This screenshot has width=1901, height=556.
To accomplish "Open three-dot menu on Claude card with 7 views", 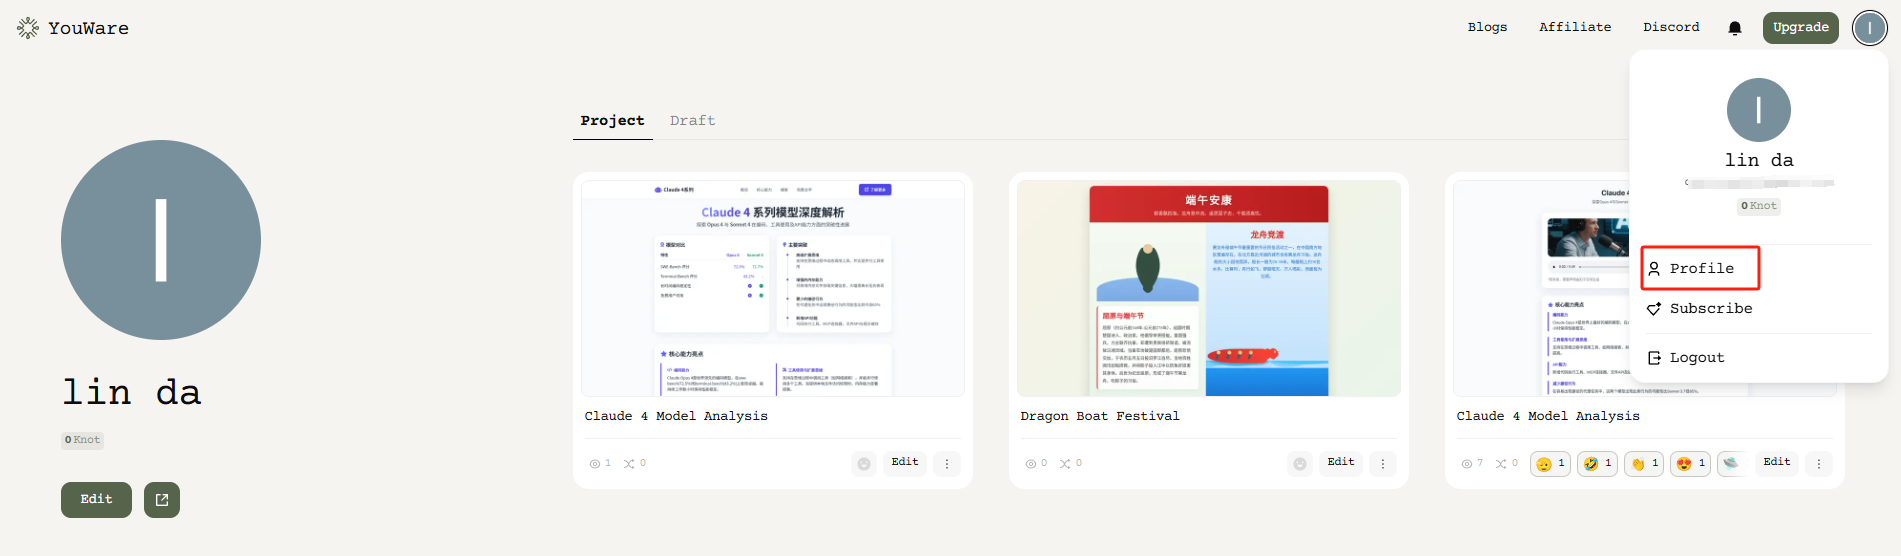I will click(1819, 464).
